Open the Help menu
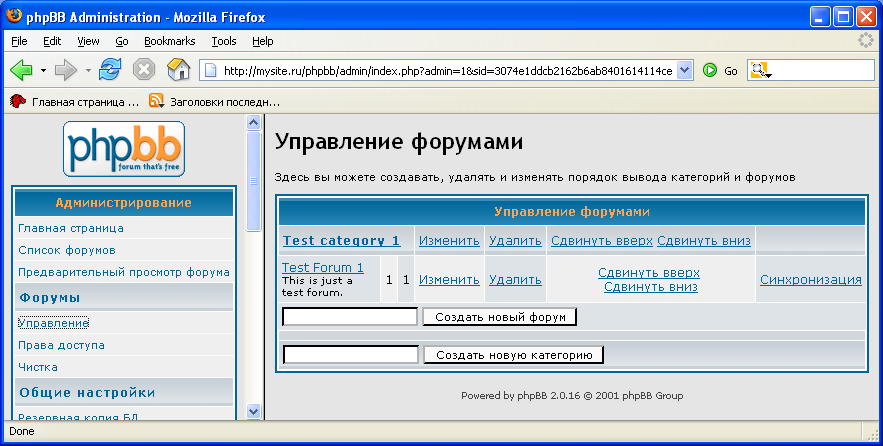This screenshot has width=883, height=446. [262, 41]
